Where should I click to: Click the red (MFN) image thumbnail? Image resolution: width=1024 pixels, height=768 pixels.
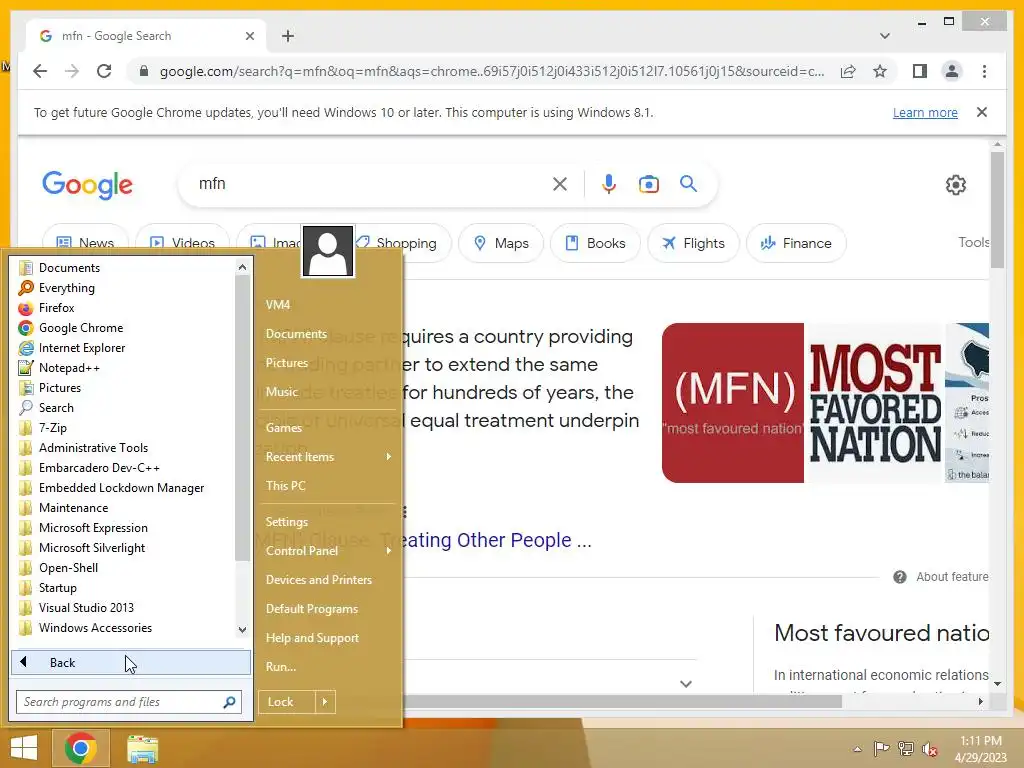click(733, 403)
